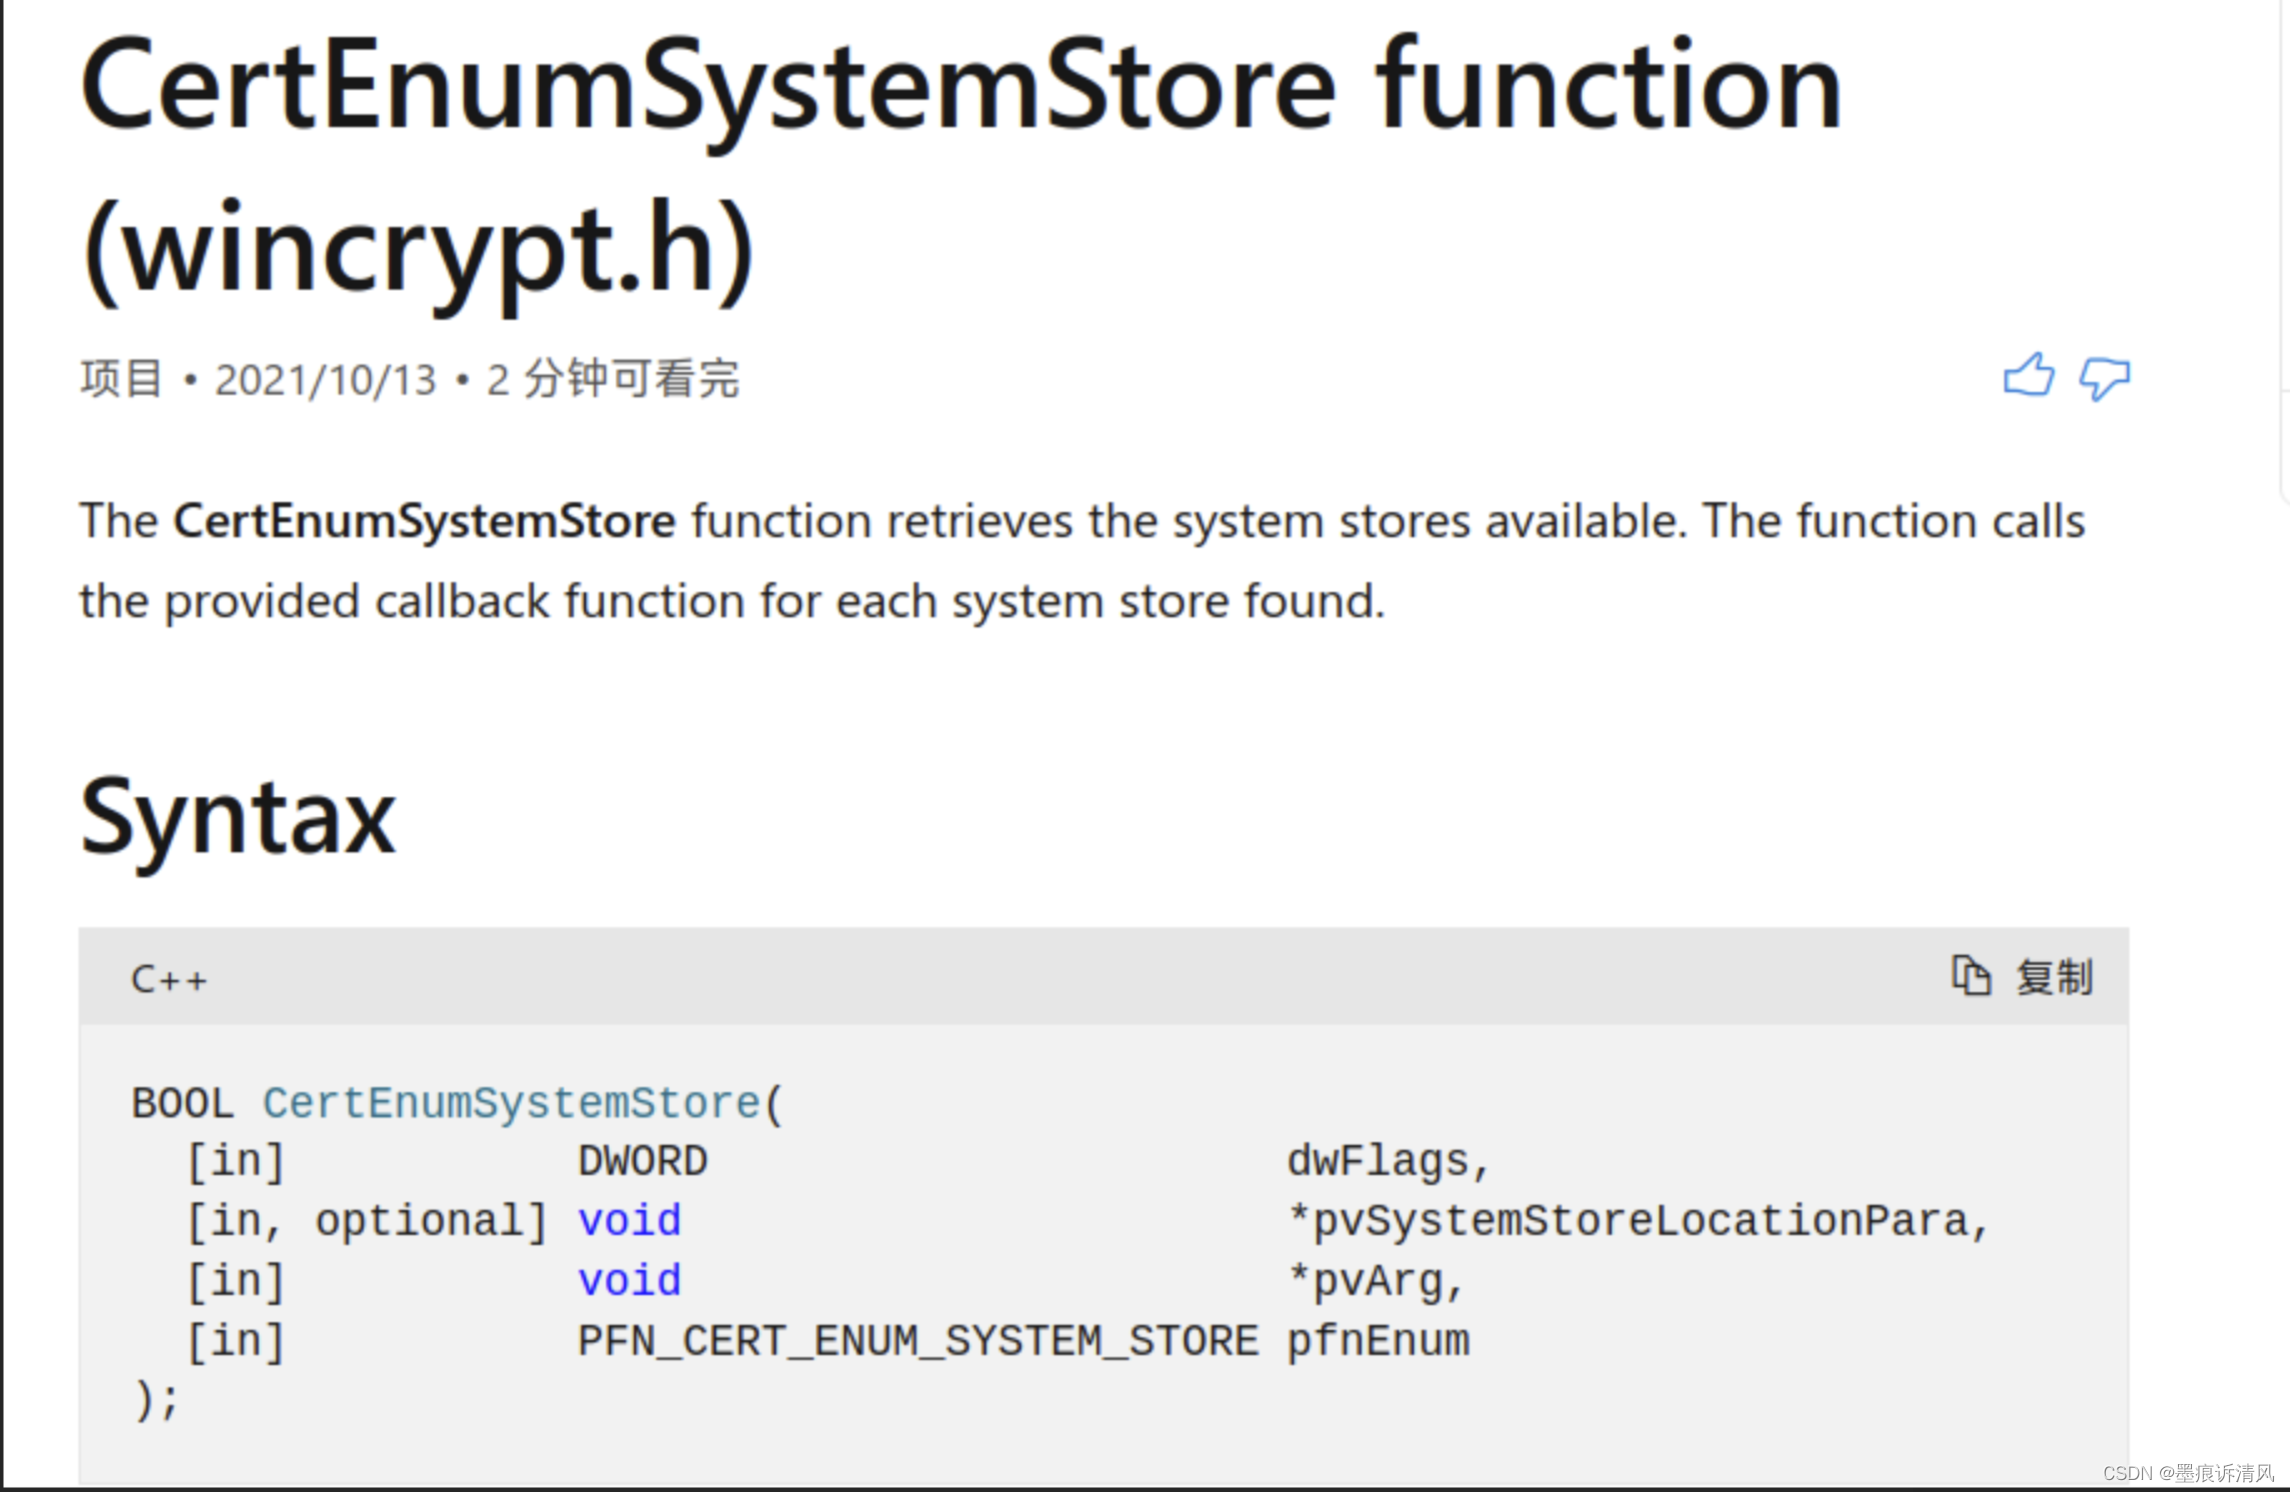This screenshot has width=2290, height=1492.
Task: Click the CertEnumSystemStore function page title
Action: 960,86
